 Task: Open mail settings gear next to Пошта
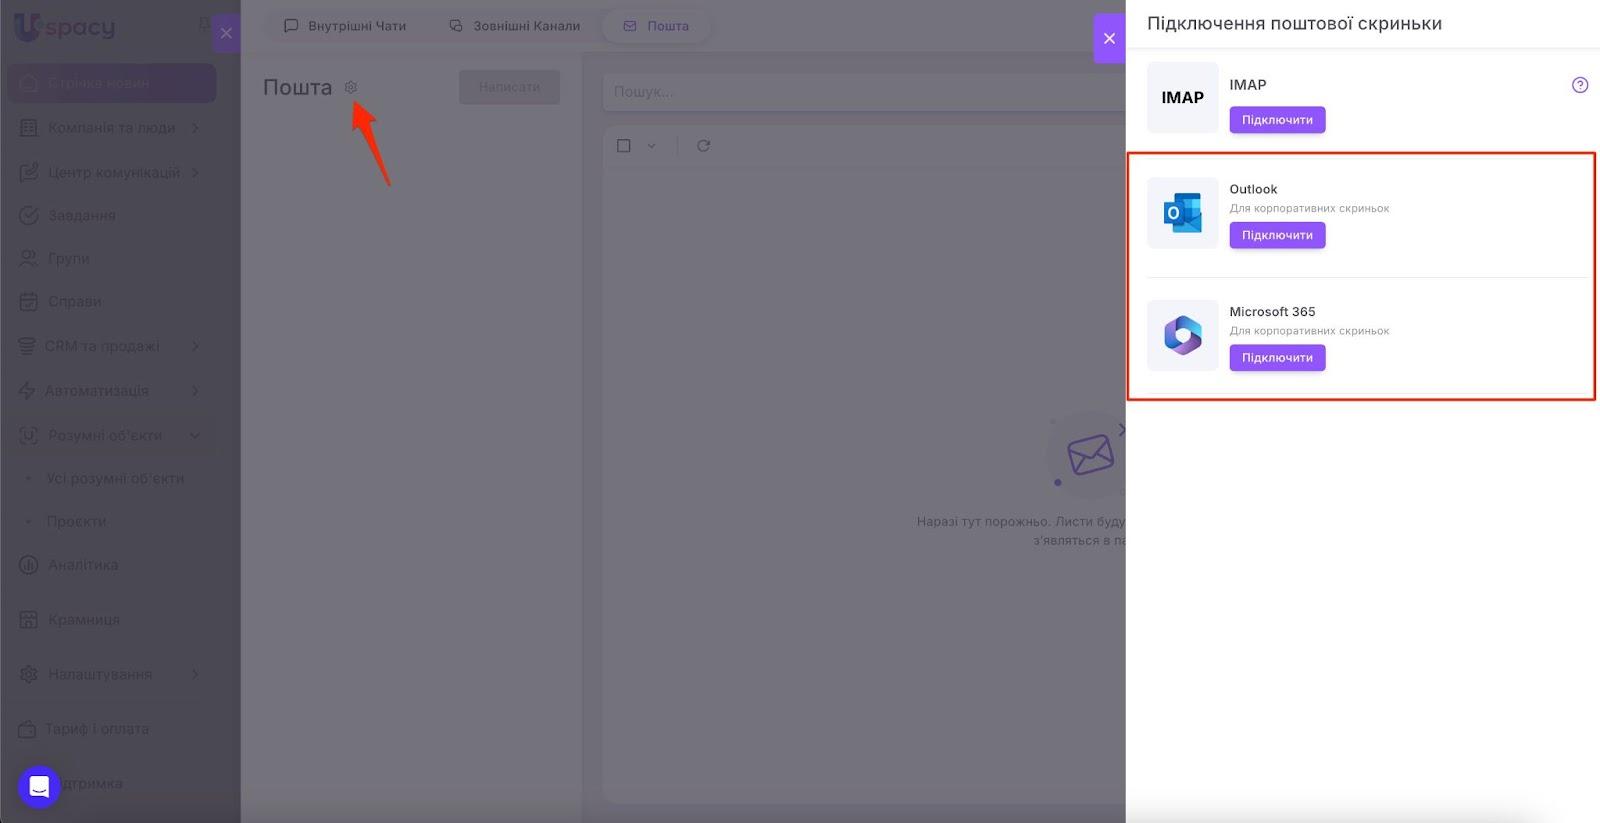pos(351,87)
